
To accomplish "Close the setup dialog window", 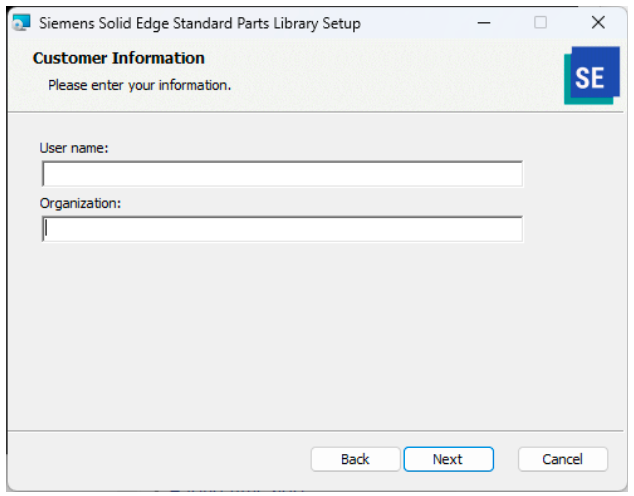I will [598, 23].
